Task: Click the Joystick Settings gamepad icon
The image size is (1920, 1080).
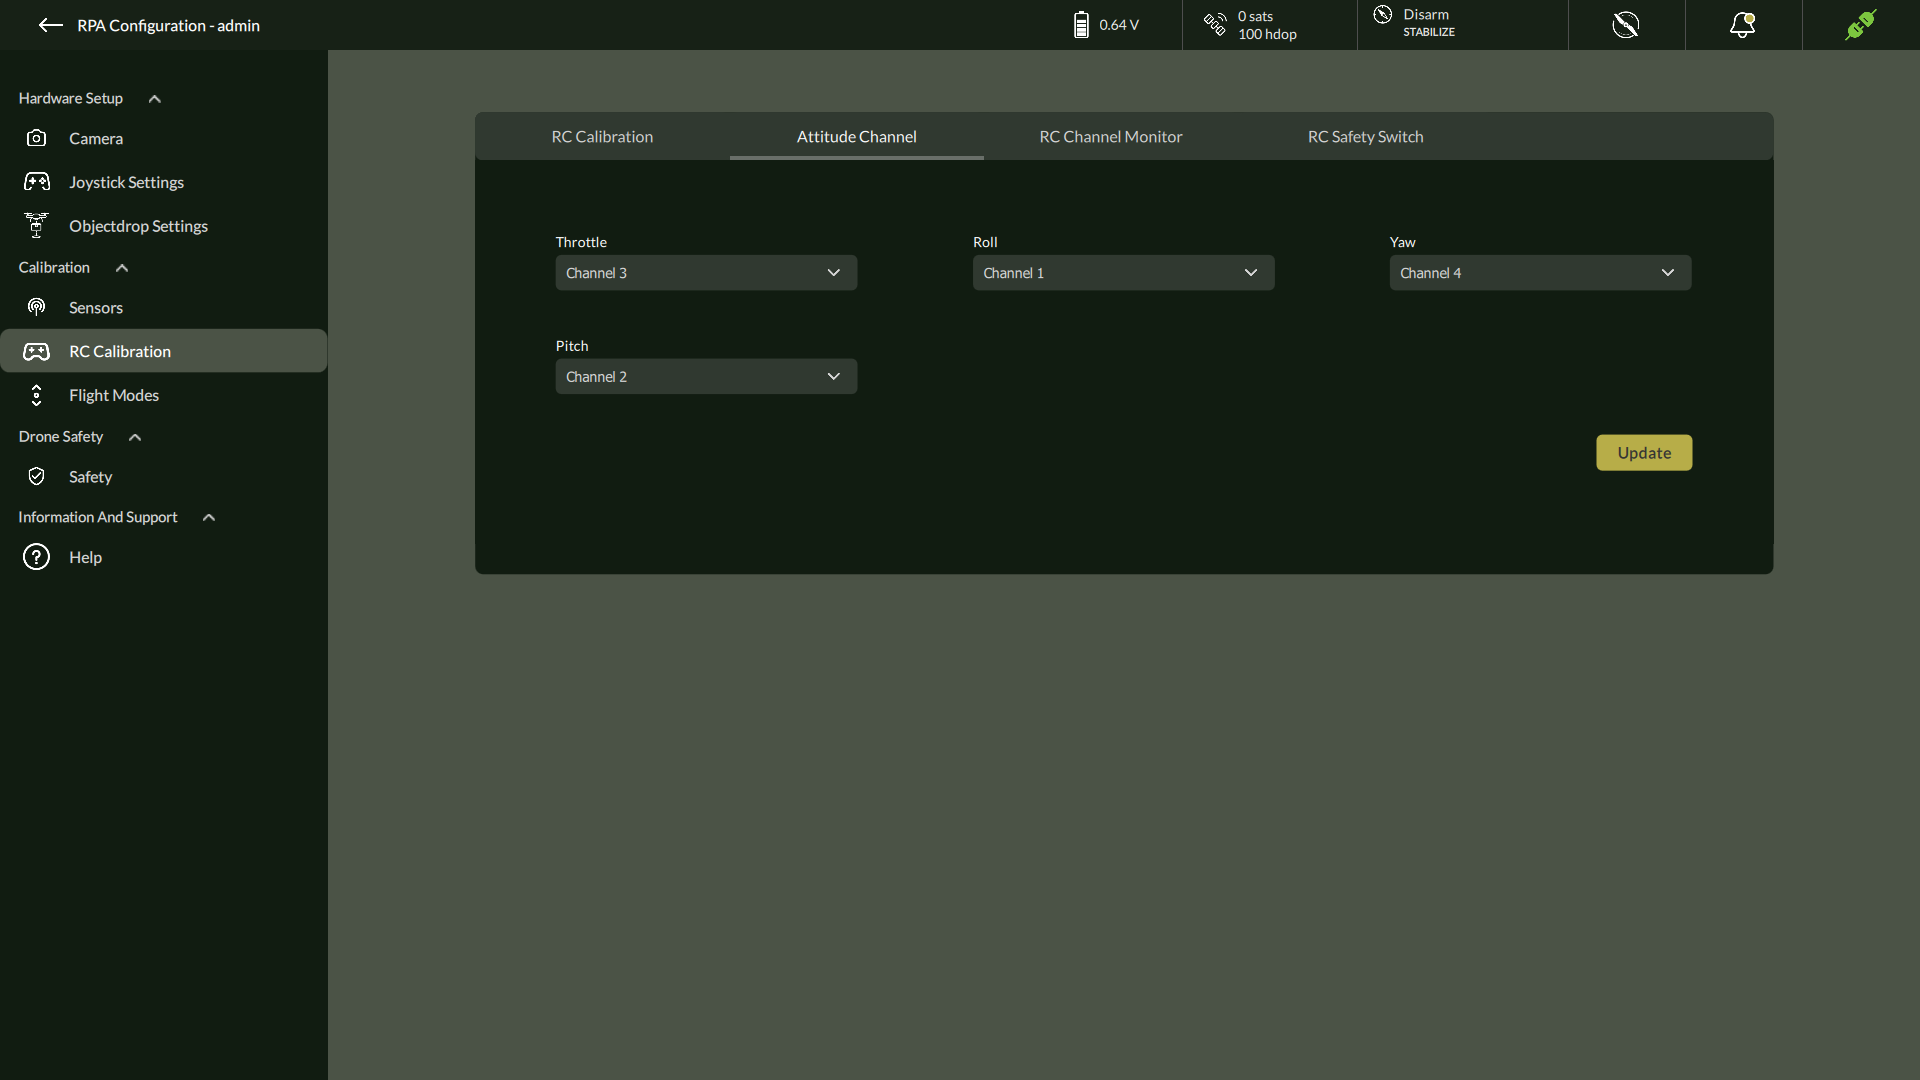Action: (37, 182)
